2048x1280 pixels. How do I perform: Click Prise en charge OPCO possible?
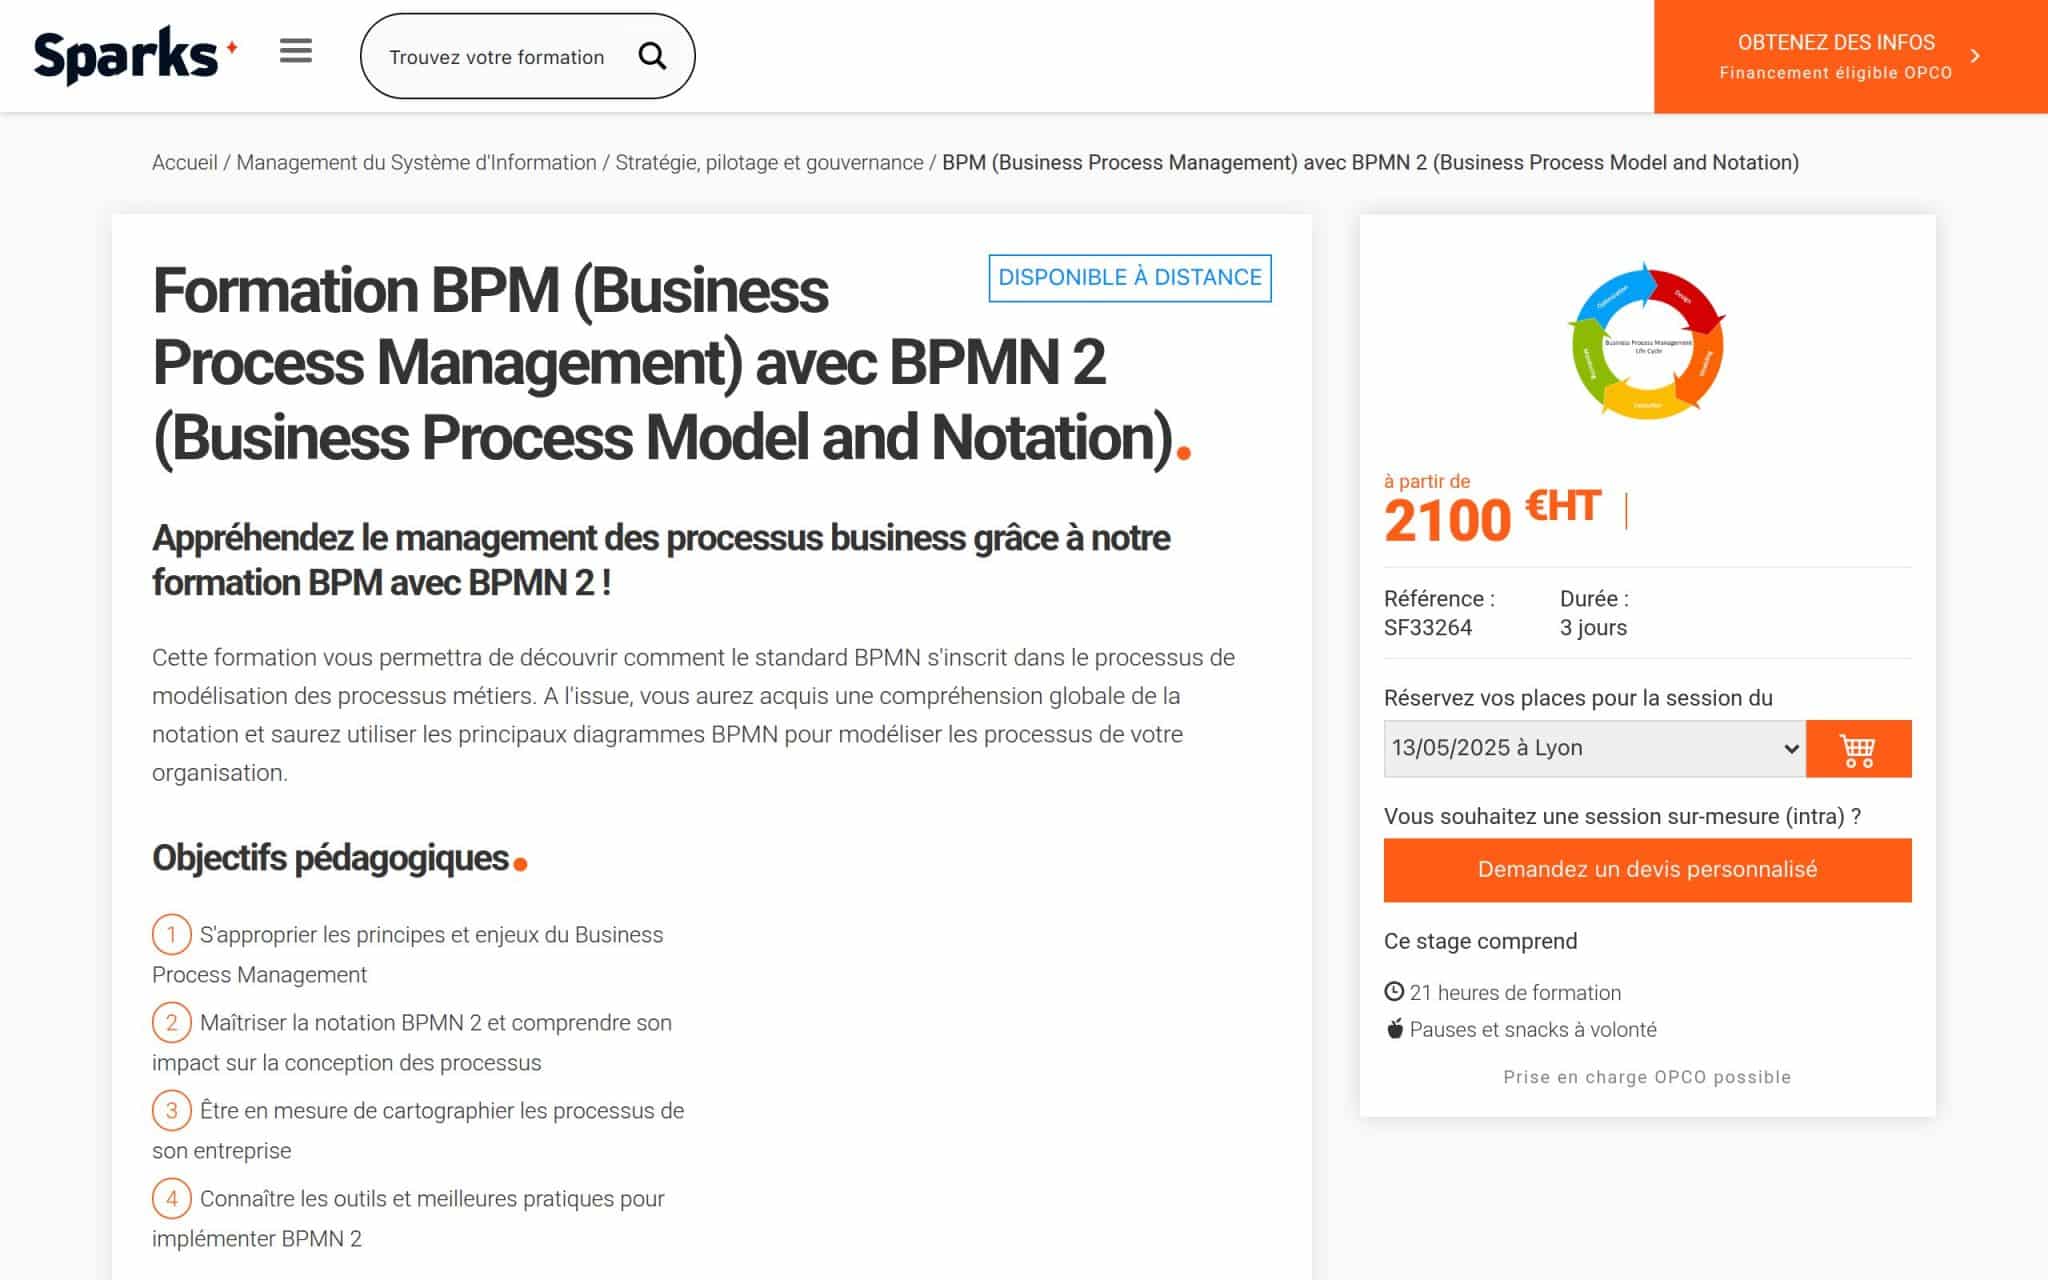pos(1647,1077)
